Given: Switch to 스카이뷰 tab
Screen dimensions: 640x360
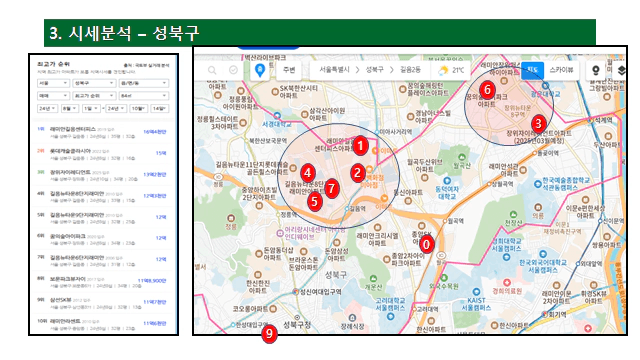Looking at the screenshot, I should (x=561, y=70).
